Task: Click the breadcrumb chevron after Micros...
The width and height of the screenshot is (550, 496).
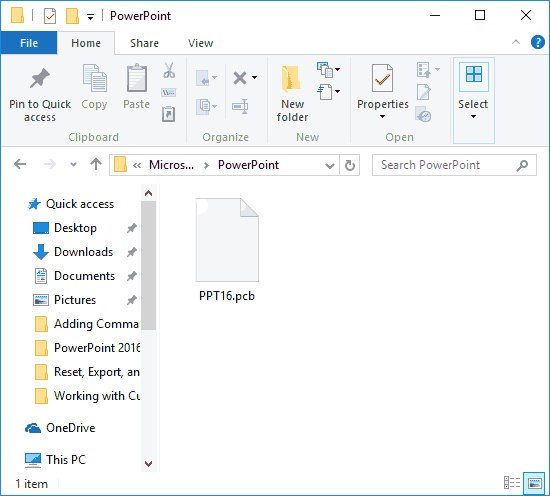Action: (x=206, y=165)
